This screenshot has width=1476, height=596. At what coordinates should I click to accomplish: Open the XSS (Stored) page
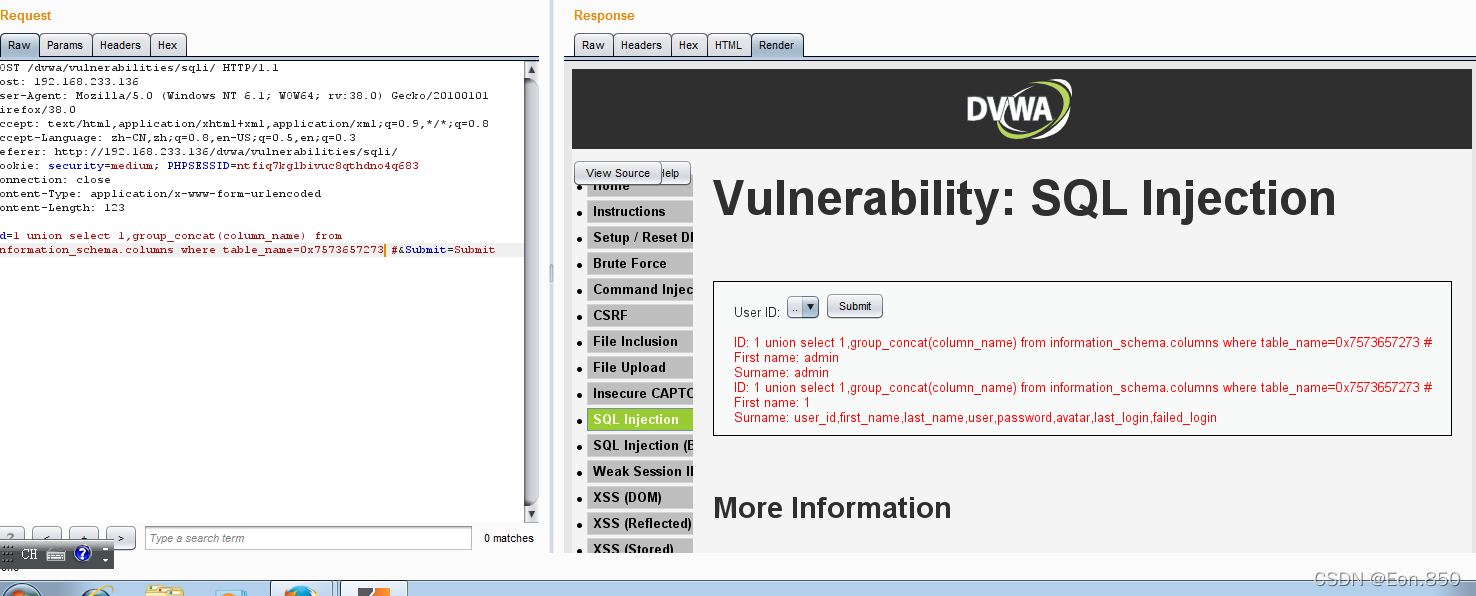coord(640,547)
